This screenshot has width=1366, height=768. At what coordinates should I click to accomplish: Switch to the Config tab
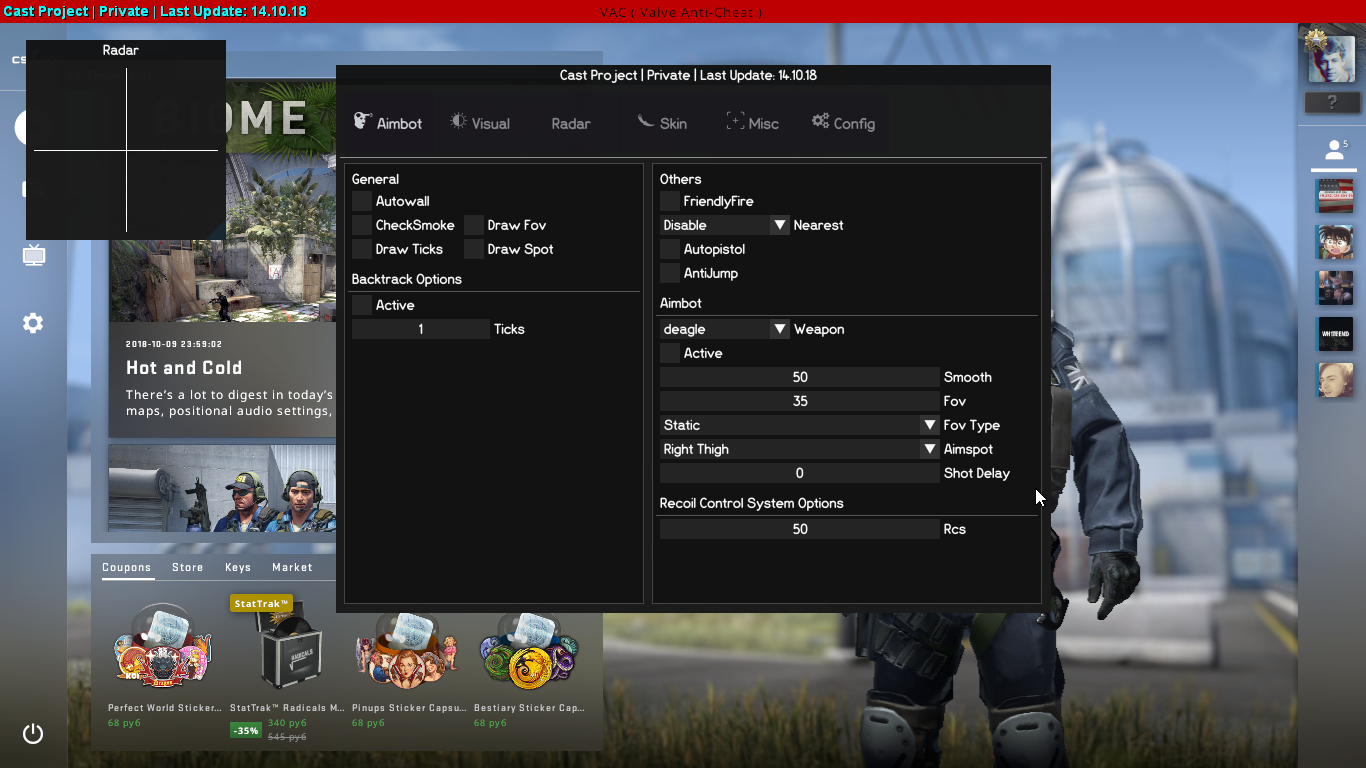[x=844, y=123]
